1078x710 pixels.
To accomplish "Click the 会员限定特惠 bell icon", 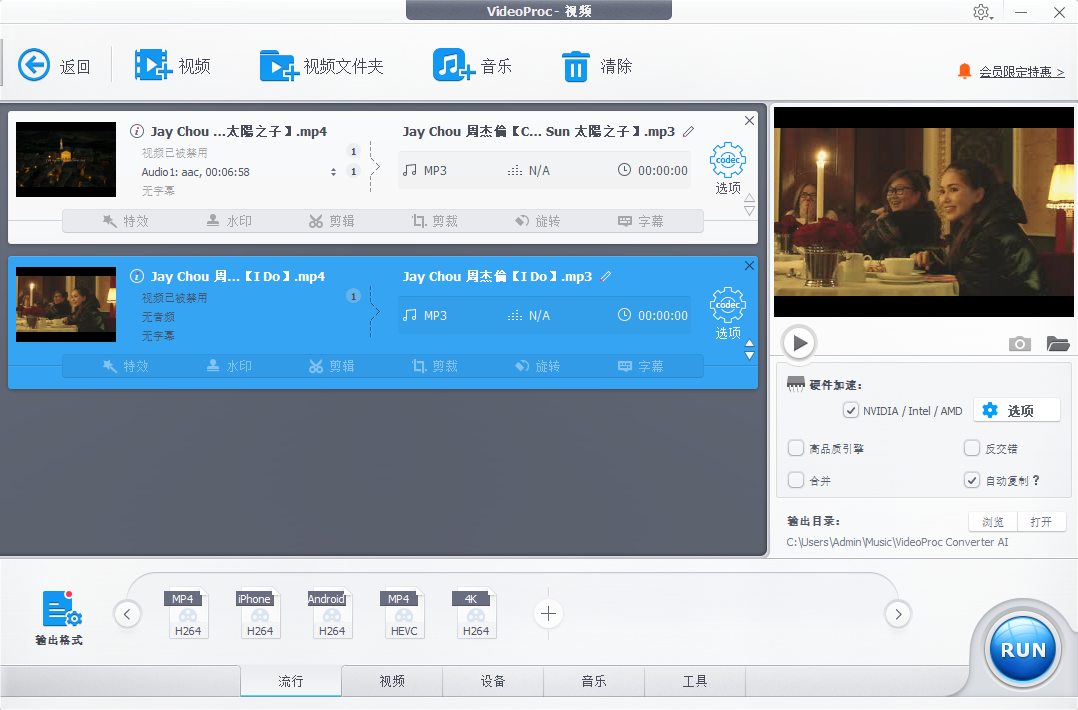I will point(965,71).
